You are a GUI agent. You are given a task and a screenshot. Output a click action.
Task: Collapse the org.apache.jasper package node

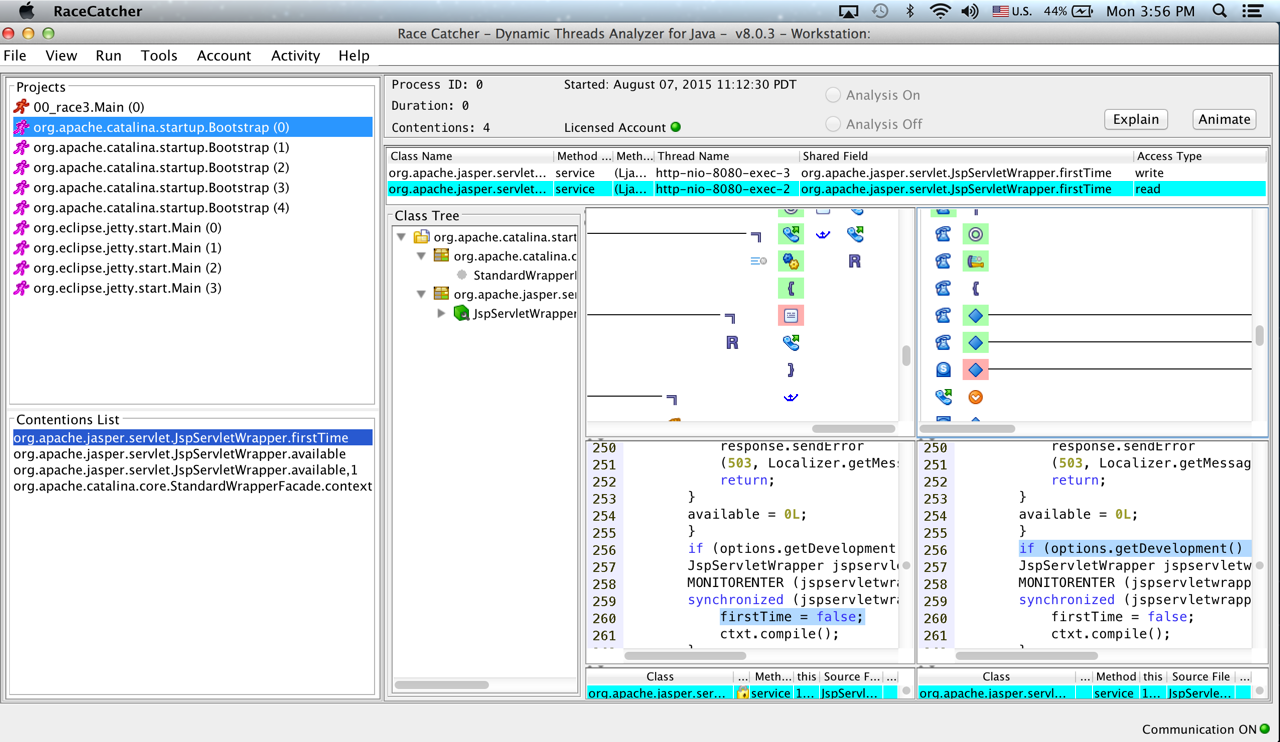[421, 294]
